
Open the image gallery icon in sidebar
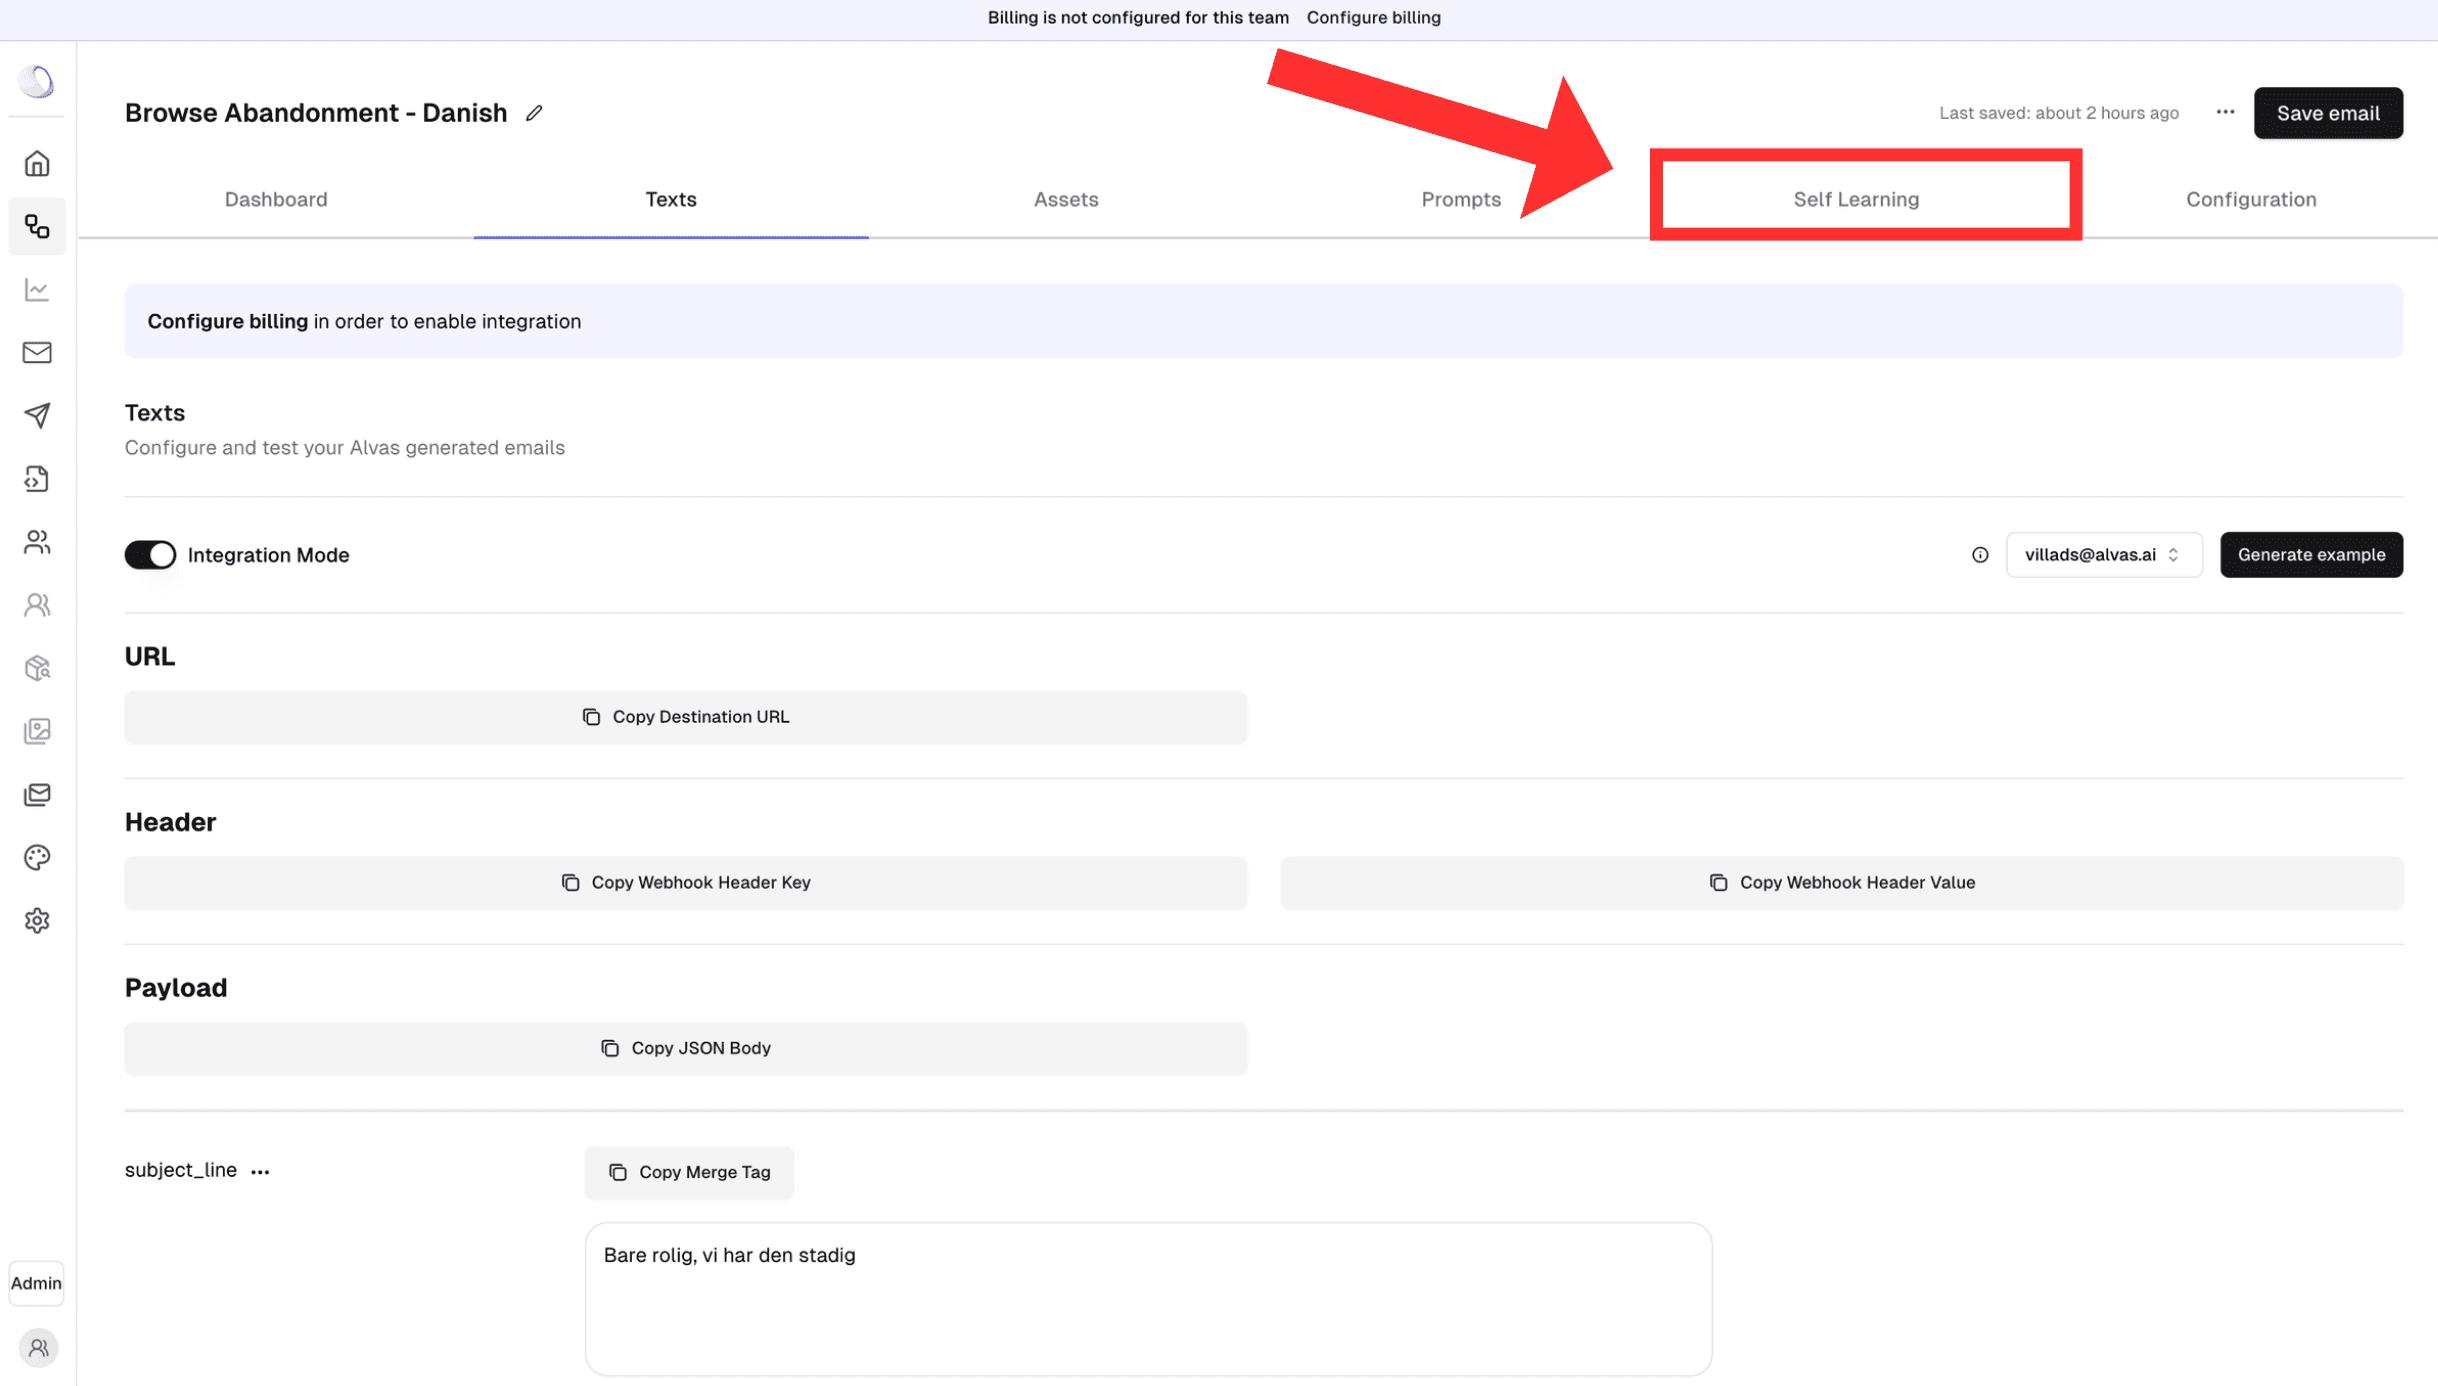[x=37, y=731]
